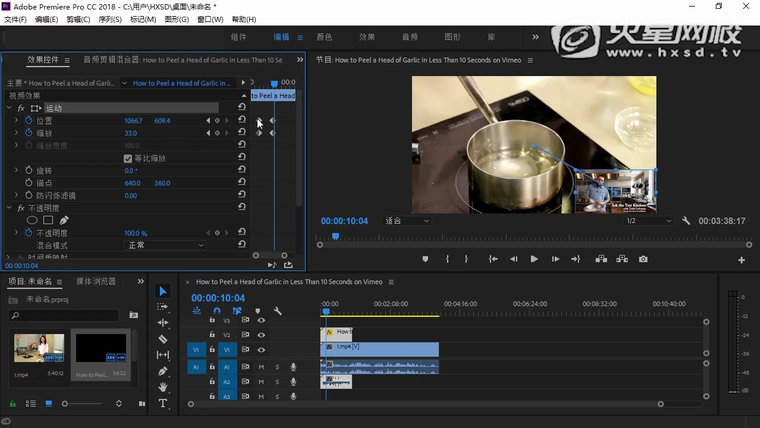The image size is (760, 428).
Task: Select the Type tool in the tools panel
Action: [163, 403]
